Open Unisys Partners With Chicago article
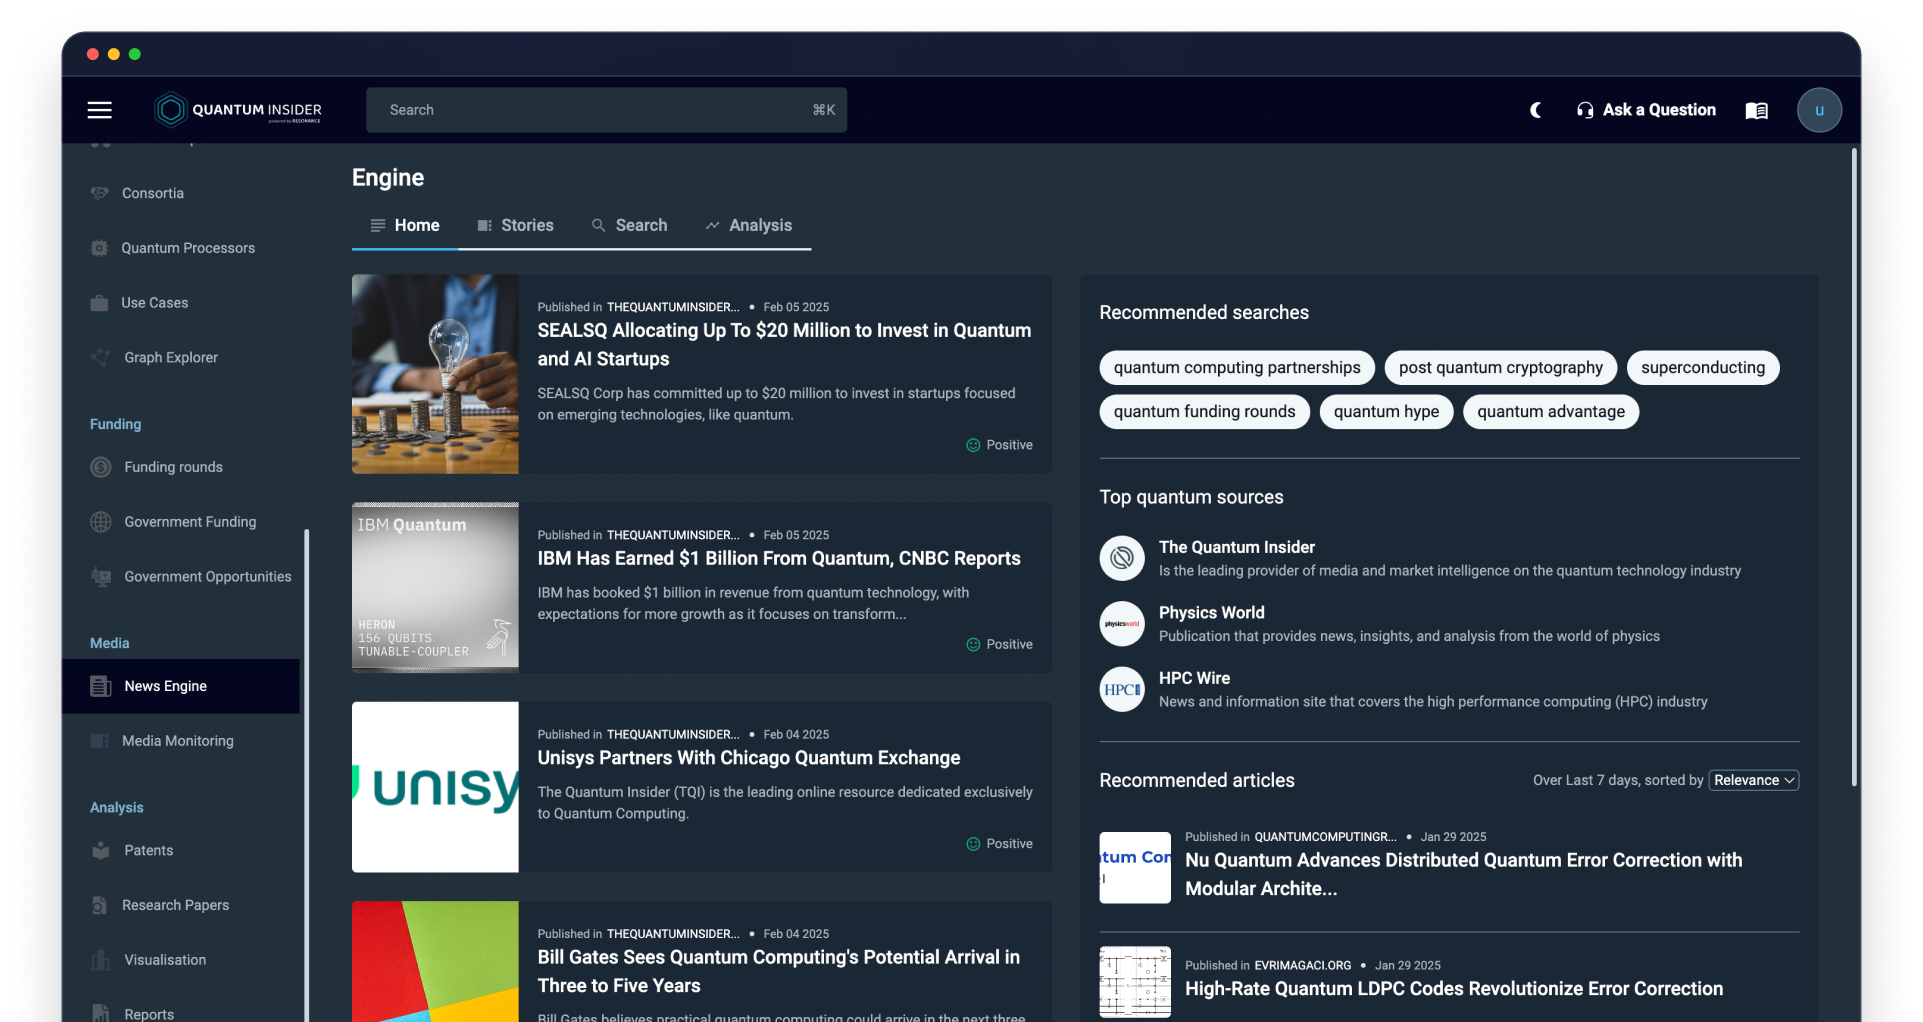Viewport: 1923px width, 1022px height. point(749,758)
